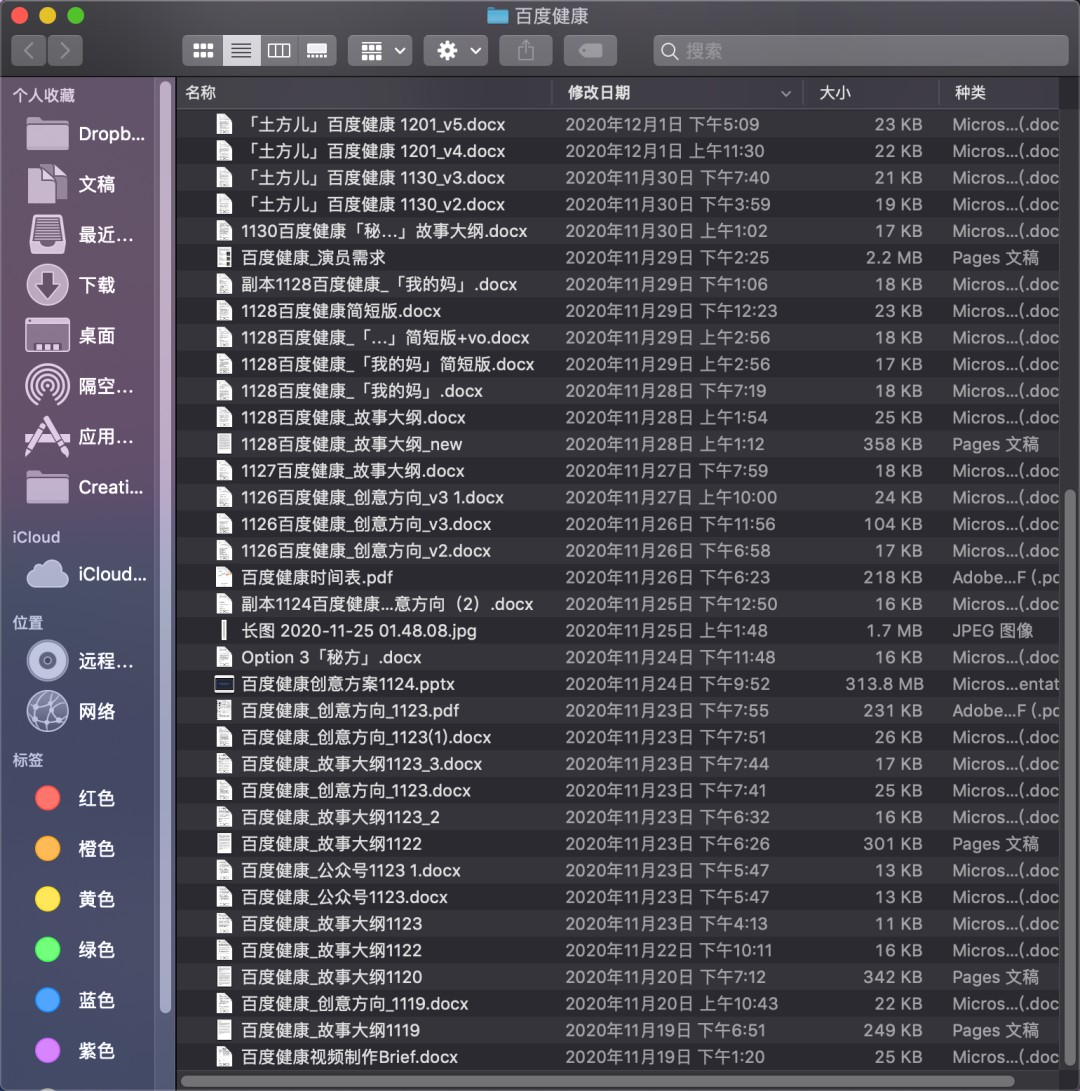Switch to icon view
Image resolution: width=1080 pixels, height=1091 pixels.
click(x=203, y=50)
